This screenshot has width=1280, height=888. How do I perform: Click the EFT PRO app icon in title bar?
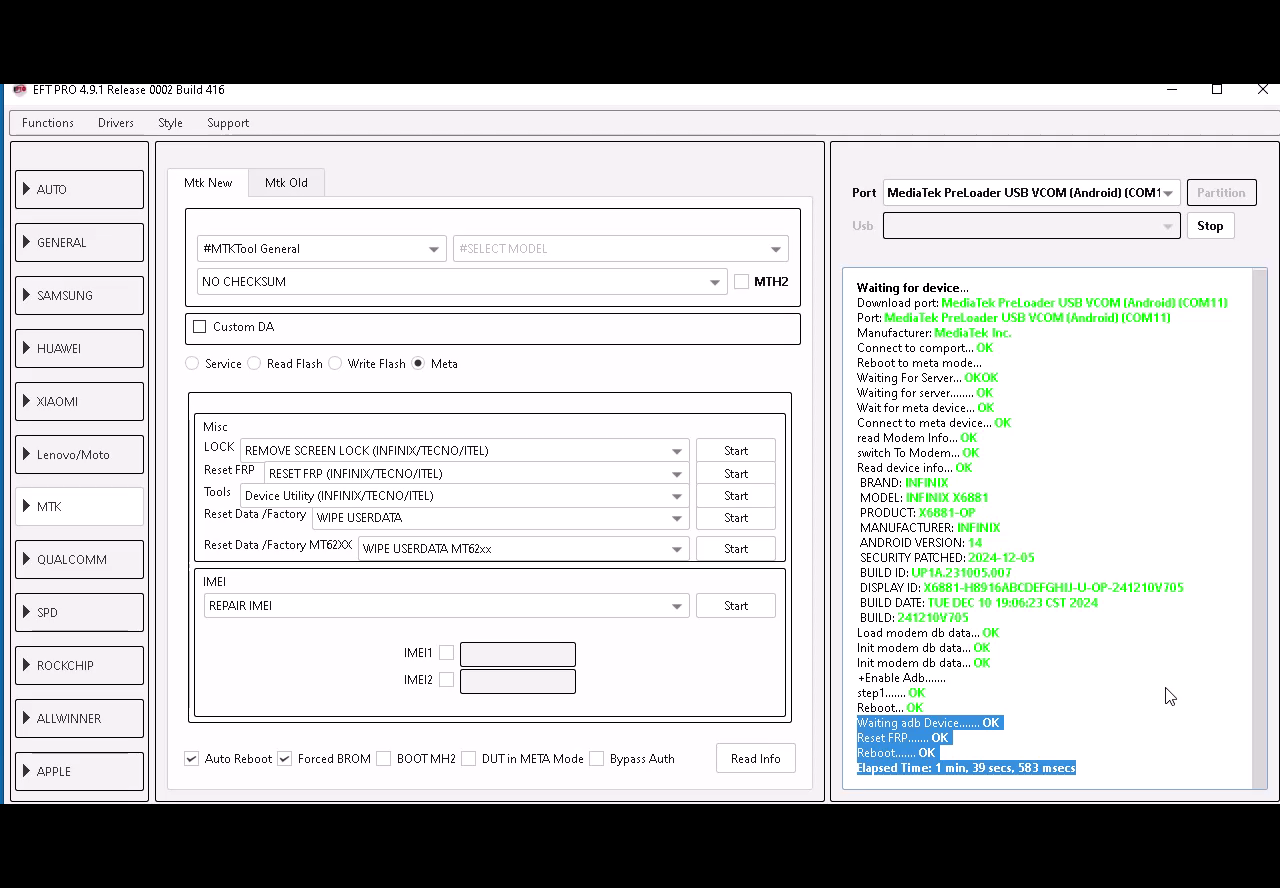pos(19,90)
